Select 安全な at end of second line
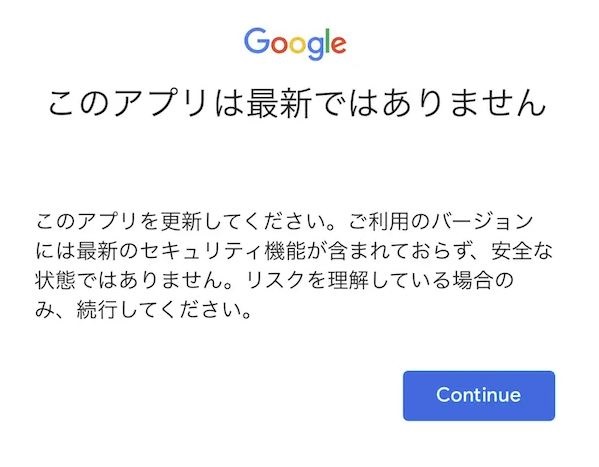The image size is (599, 467). tap(522, 251)
